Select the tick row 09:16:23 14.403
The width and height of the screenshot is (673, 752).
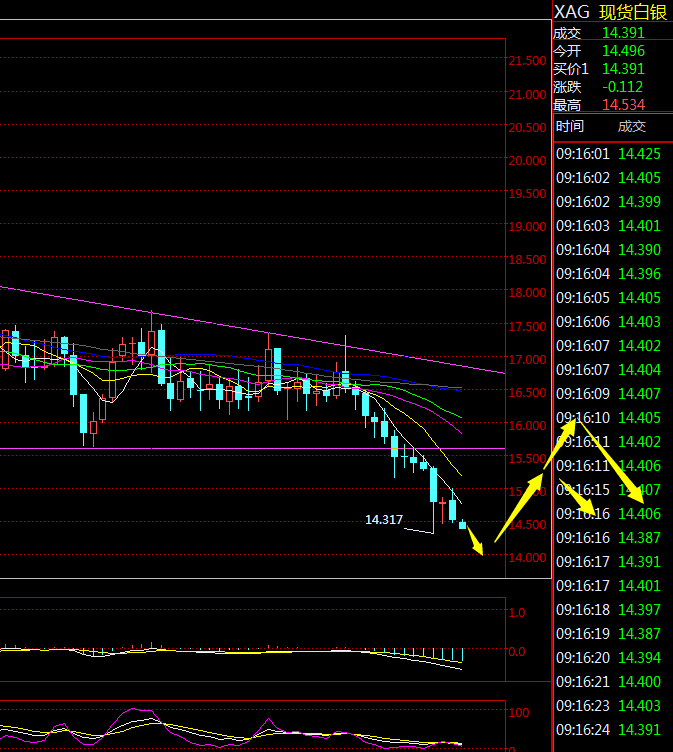pos(608,705)
